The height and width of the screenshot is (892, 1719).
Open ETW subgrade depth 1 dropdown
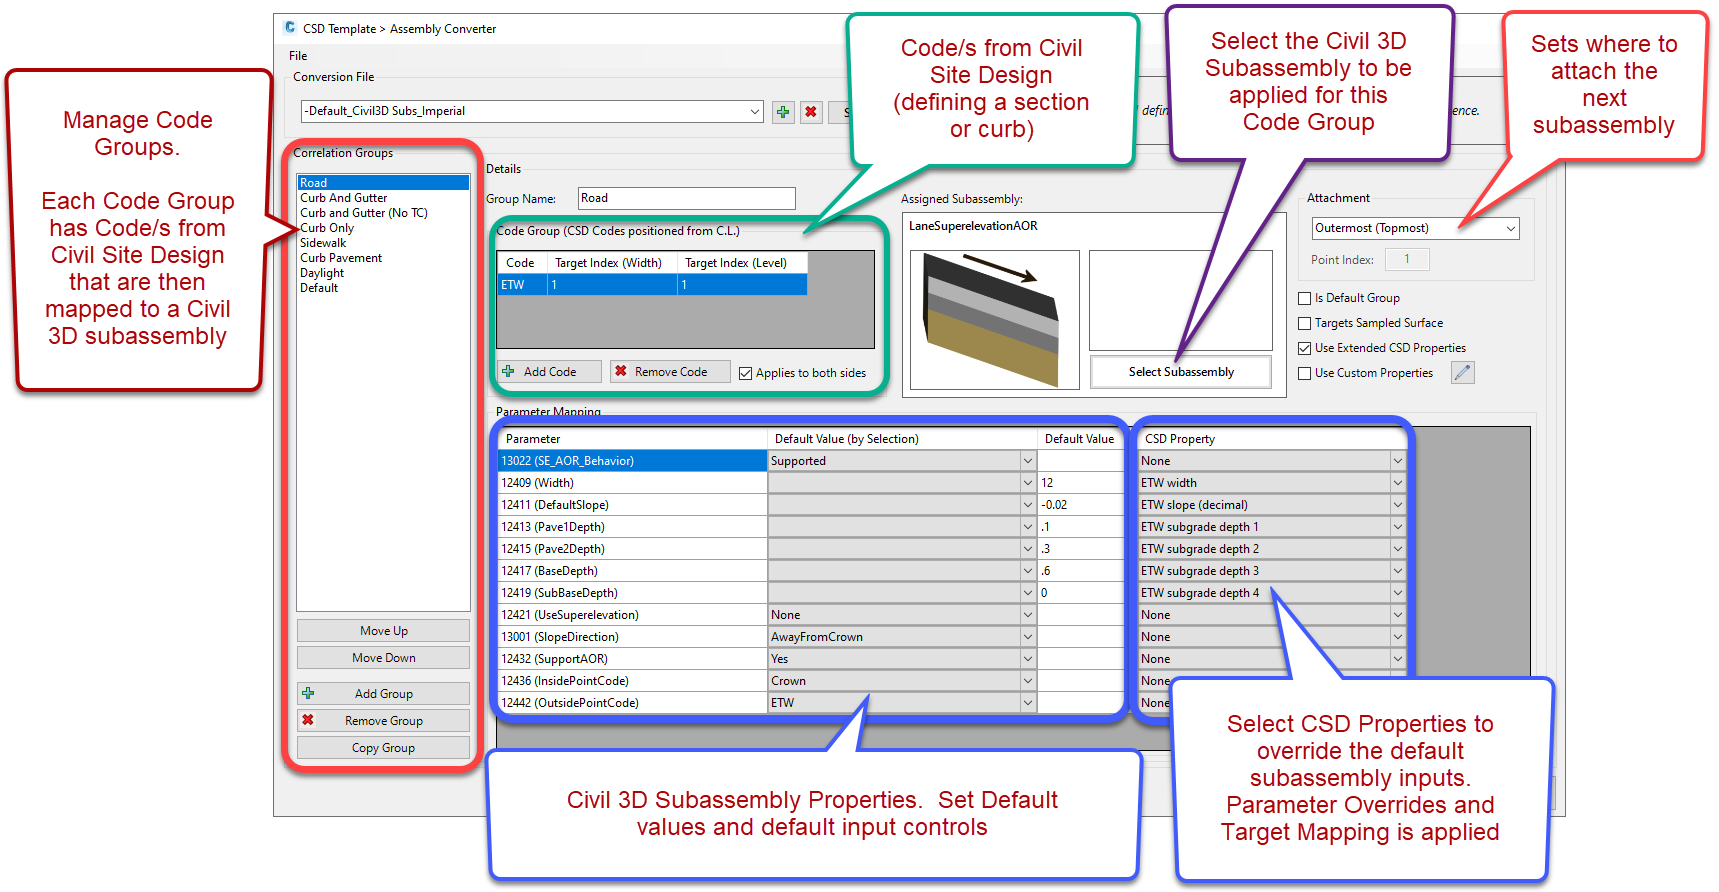coord(1397,527)
